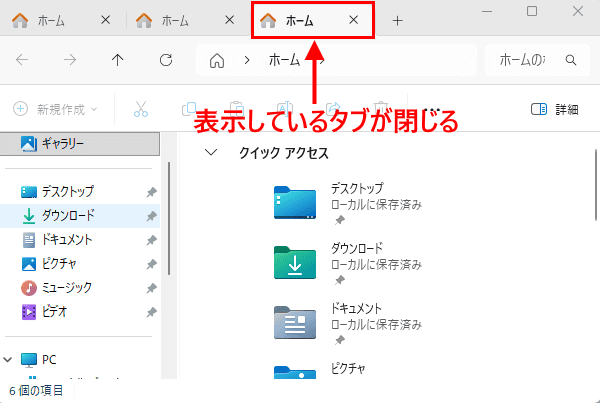Screen dimensions: 600x403
Task: Add a new tab with plus button
Action: [x=398, y=21]
